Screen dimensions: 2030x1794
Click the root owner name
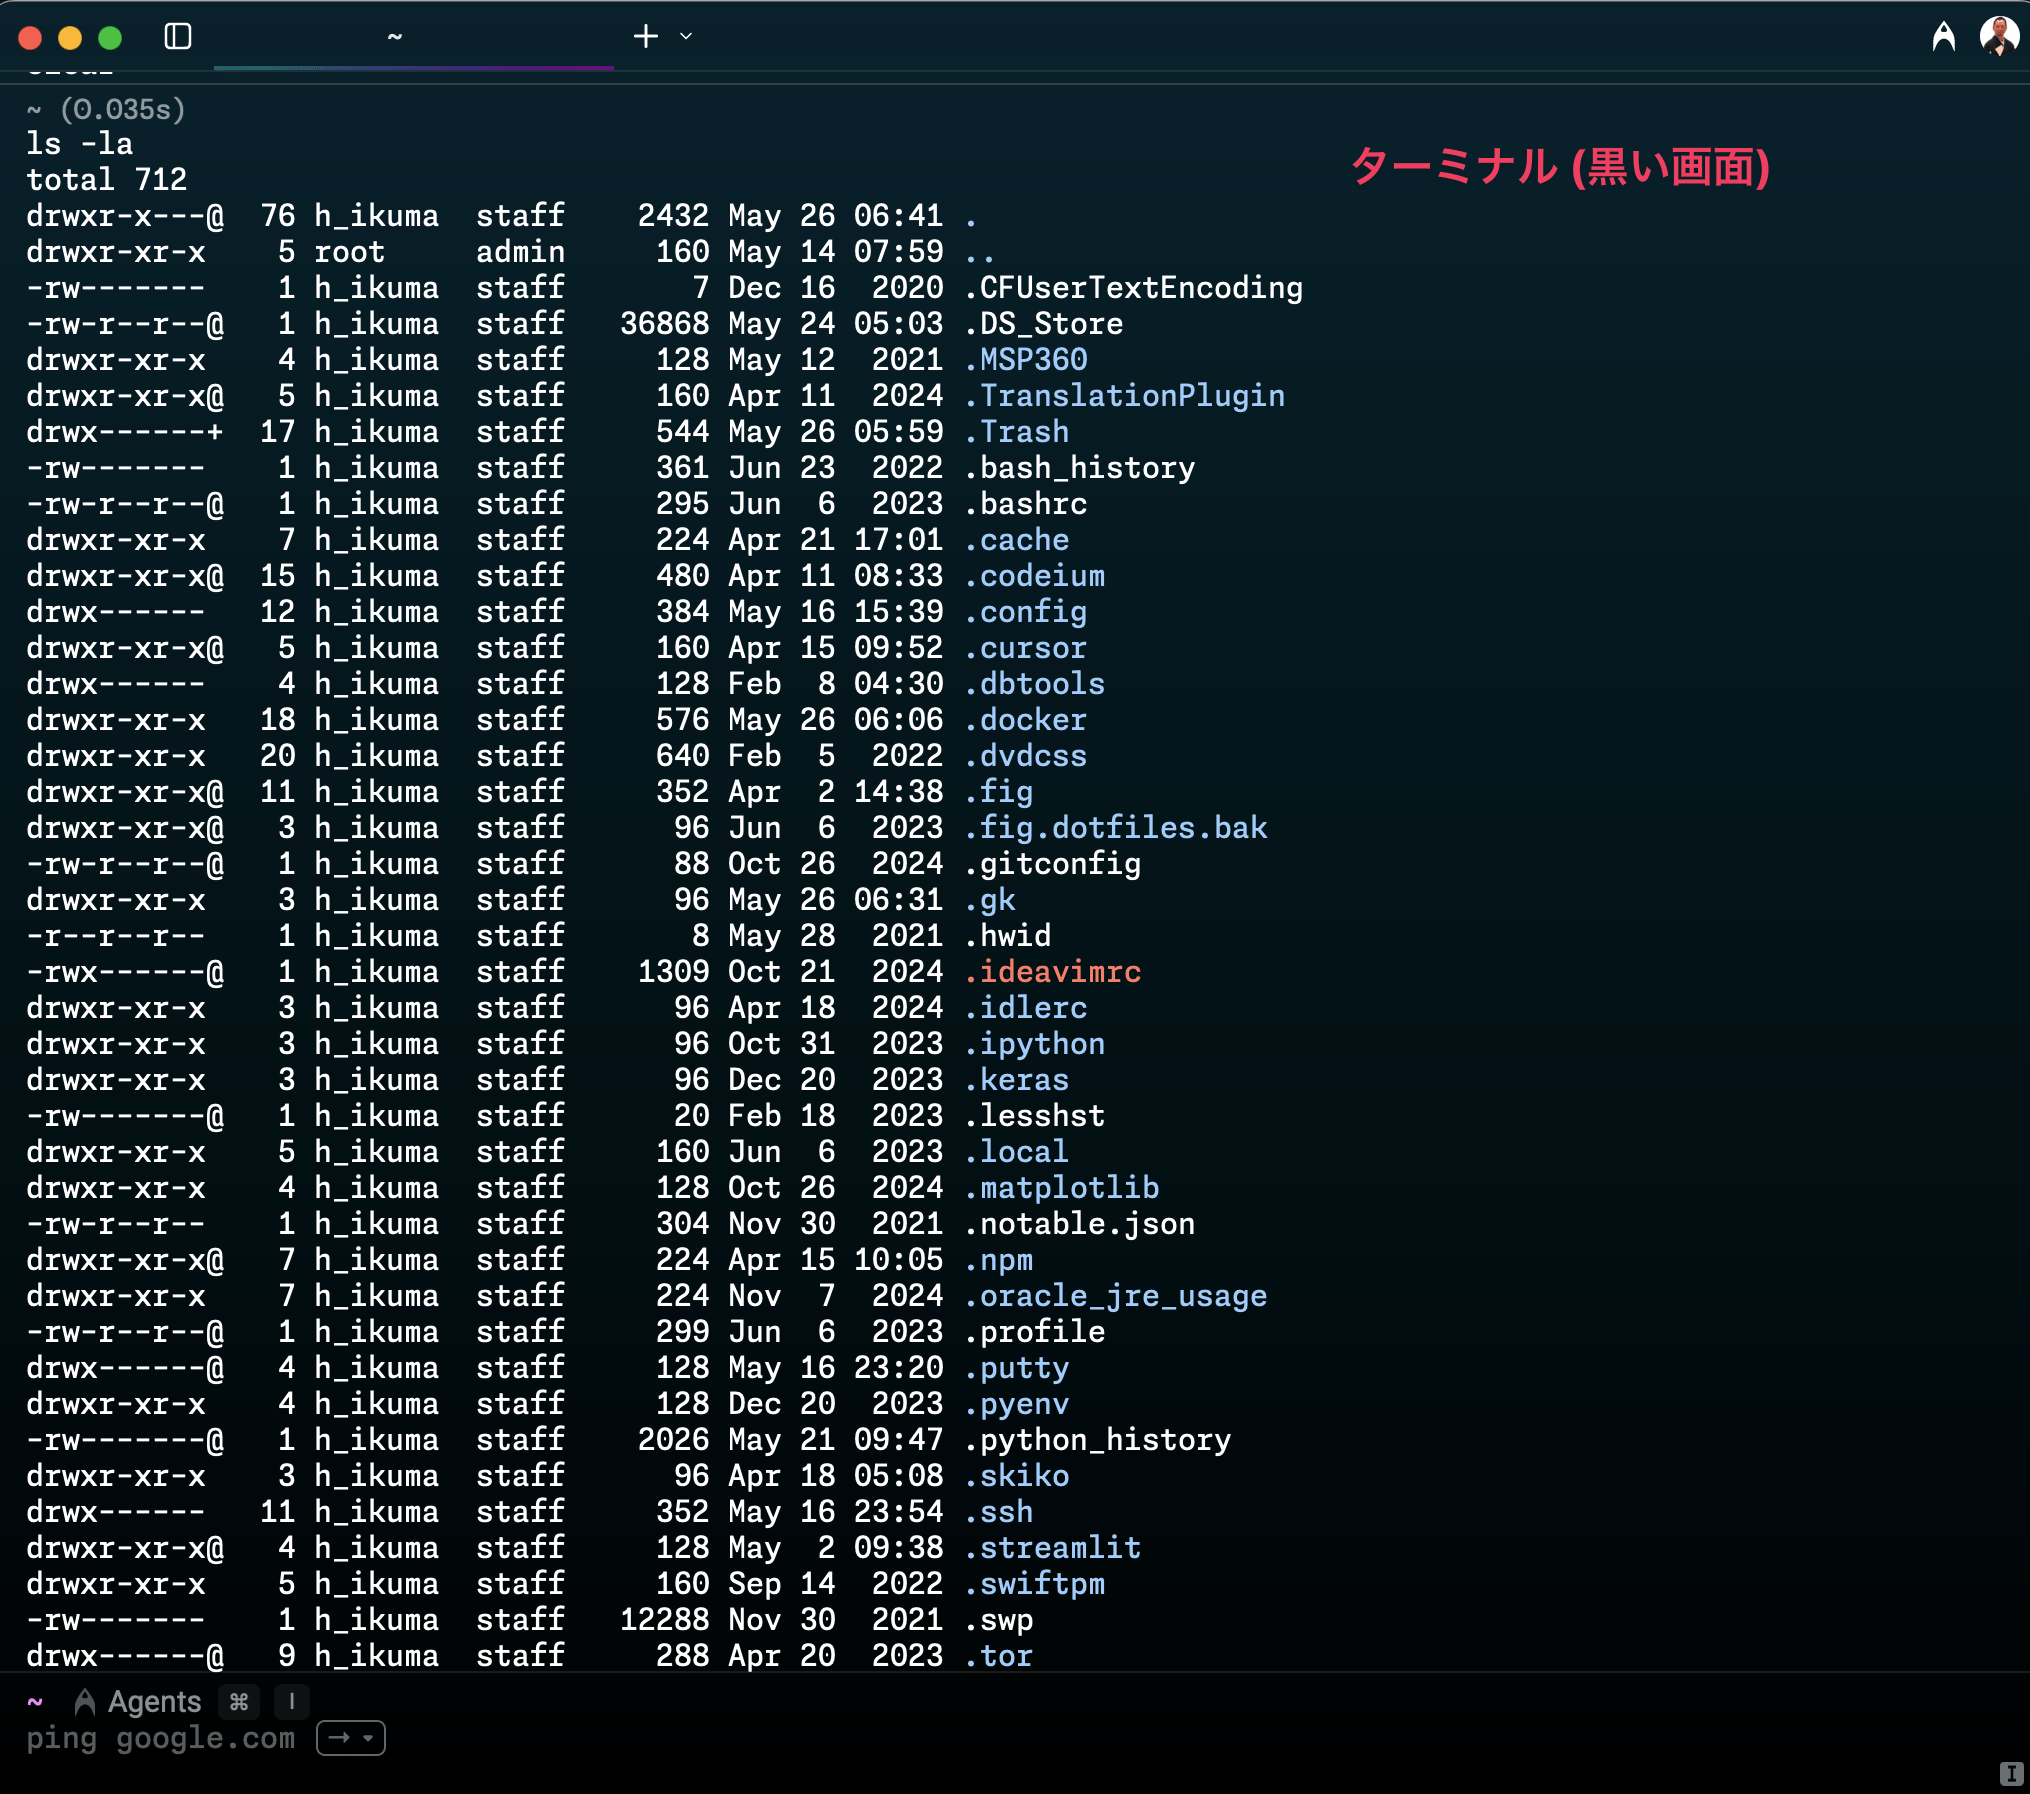pos(350,252)
